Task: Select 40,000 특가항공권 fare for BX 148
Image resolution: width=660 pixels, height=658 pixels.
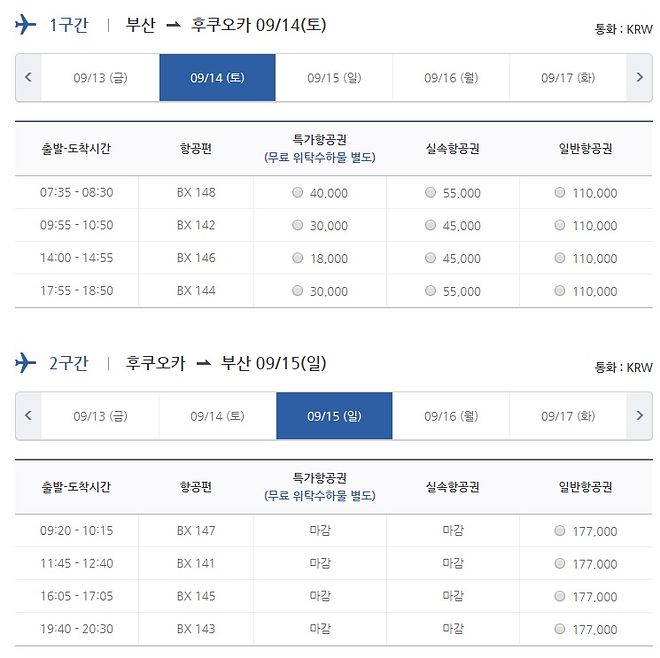Action: pyautogui.click(x=297, y=193)
